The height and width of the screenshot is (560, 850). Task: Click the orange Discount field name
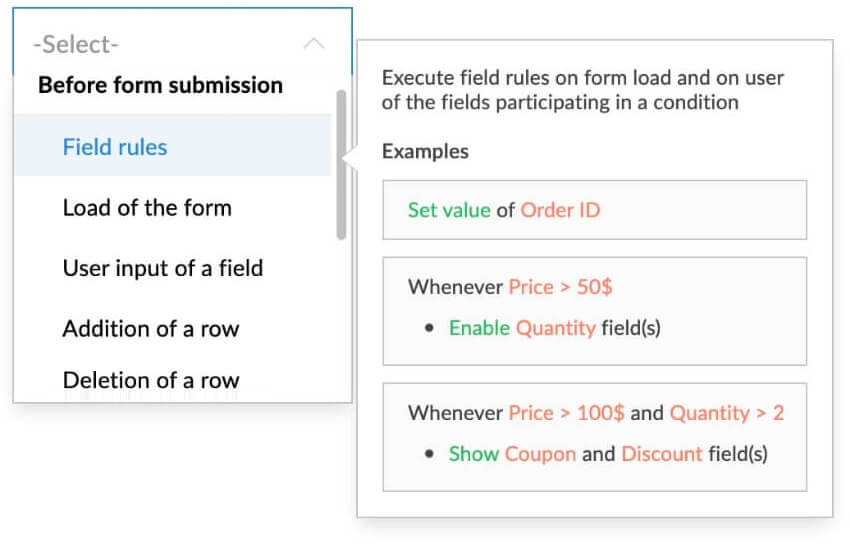pos(662,454)
